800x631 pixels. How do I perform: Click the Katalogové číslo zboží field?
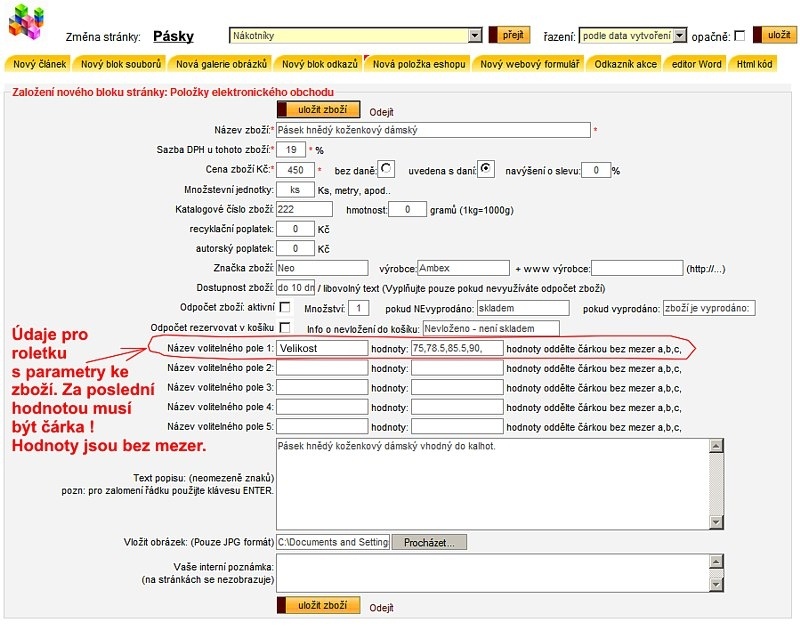click(x=304, y=209)
